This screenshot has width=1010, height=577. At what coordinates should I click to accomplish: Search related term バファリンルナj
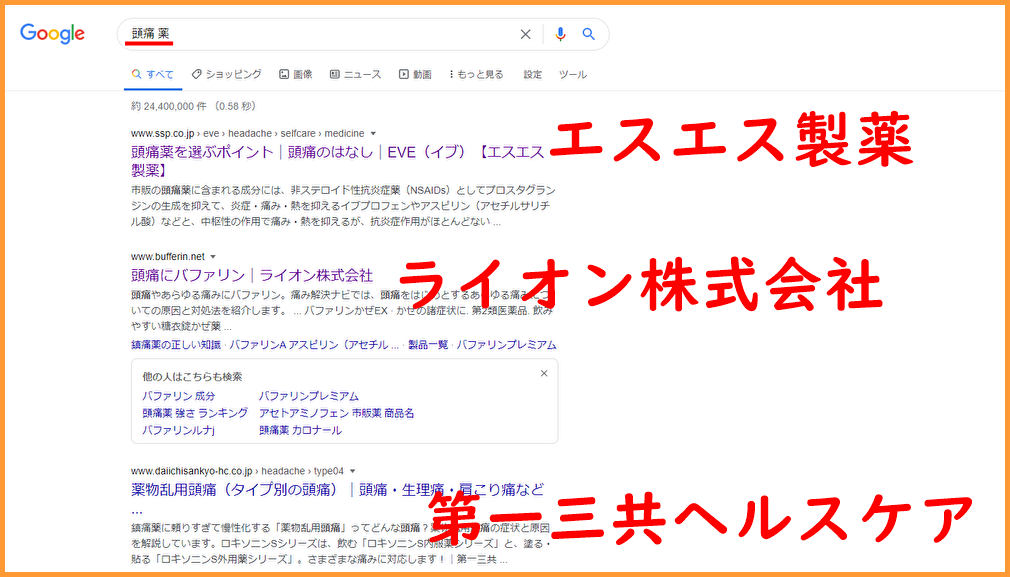click(x=178, y=430)
